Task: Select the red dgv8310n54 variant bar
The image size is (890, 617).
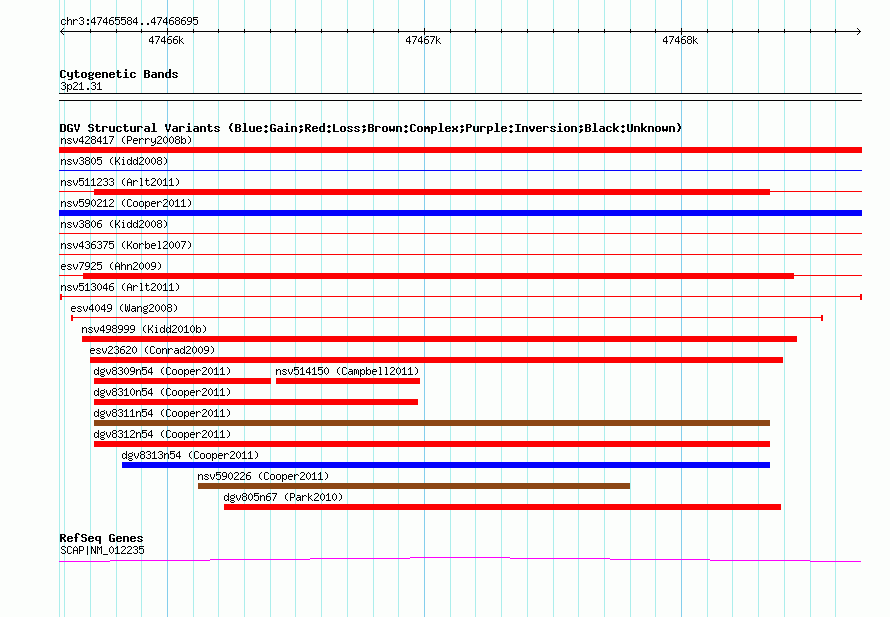Action: click(256, 402)
